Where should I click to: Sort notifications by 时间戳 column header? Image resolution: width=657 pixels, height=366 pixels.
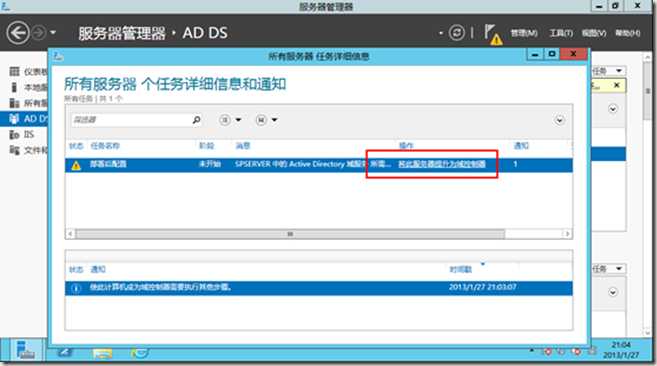pos(460,270)
